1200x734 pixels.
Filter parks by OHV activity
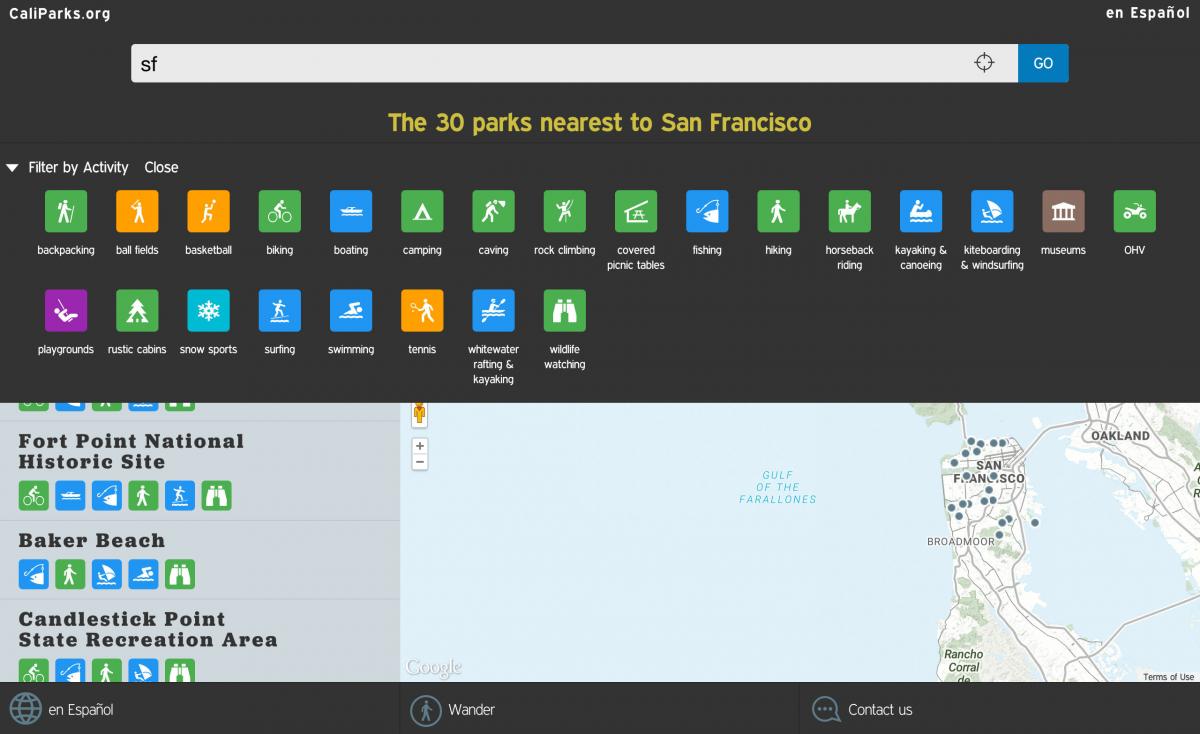(1135, 211)
